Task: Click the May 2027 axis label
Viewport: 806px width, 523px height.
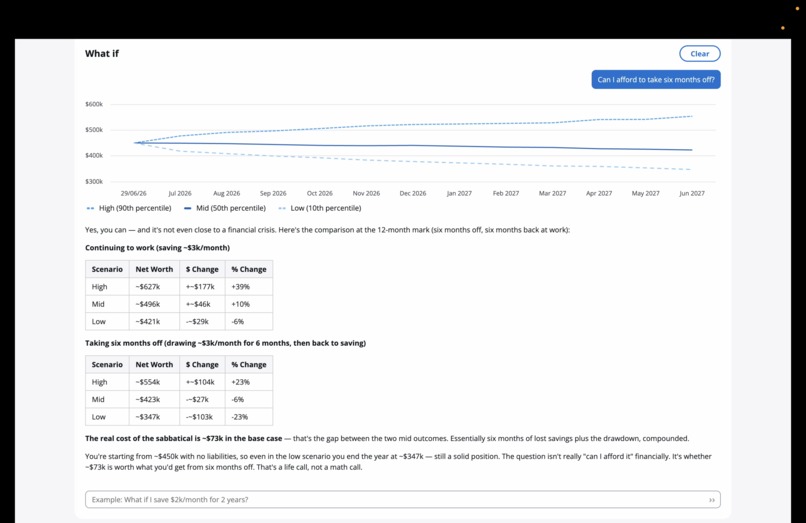Action: 646,193
